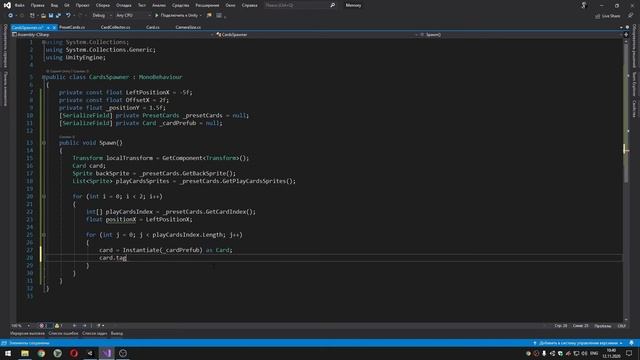Open Unity from taskbar
640x360 pixels.
(x=90, y=353)
